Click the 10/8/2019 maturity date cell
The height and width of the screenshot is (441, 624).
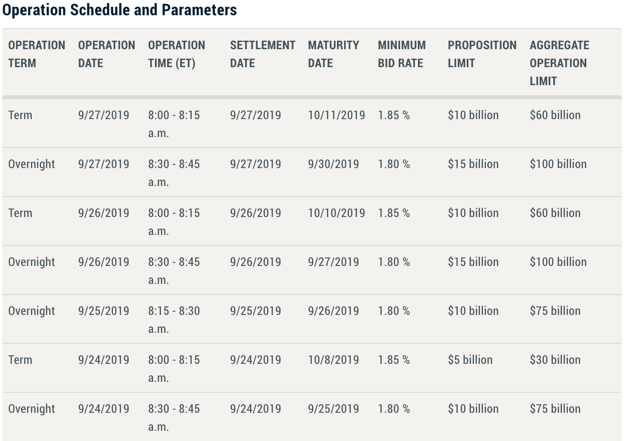click(333, 360)
